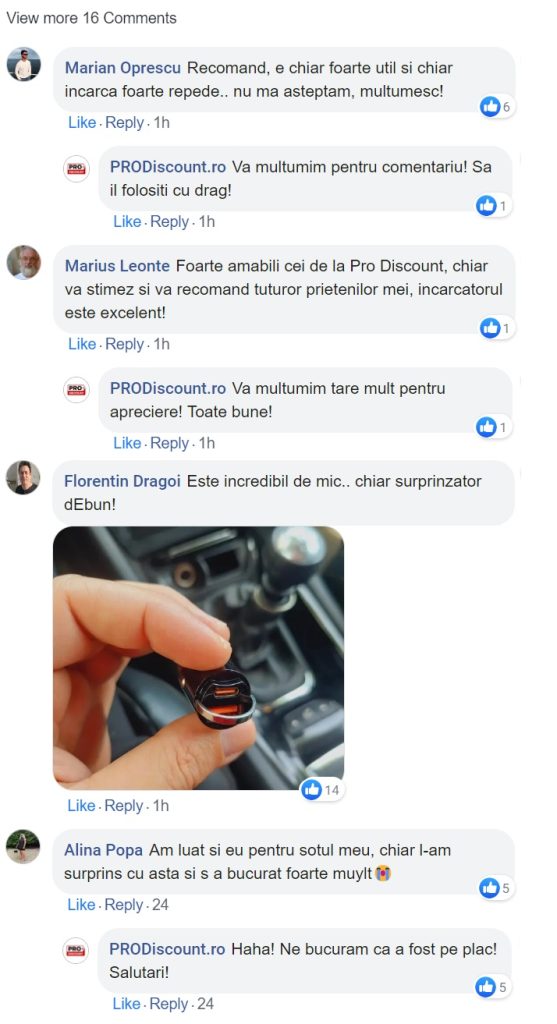The width and height of the screenshot is (557, 1024).
Task: Click the like reaction icon with 14 on the photo
Action: [312, 790]
